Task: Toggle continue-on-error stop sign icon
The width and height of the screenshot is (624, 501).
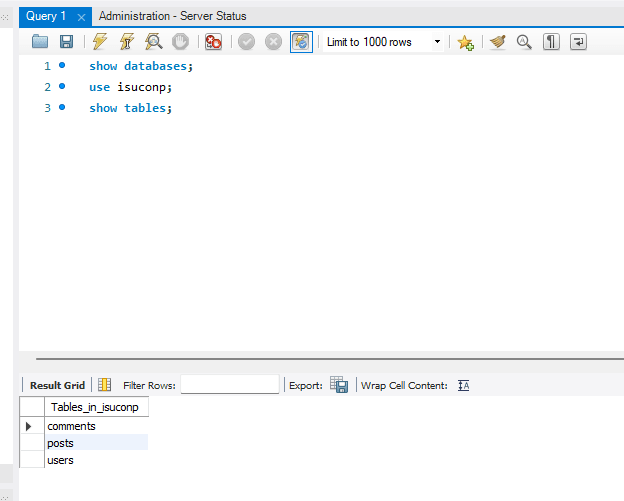Action: tap(213, 42)
